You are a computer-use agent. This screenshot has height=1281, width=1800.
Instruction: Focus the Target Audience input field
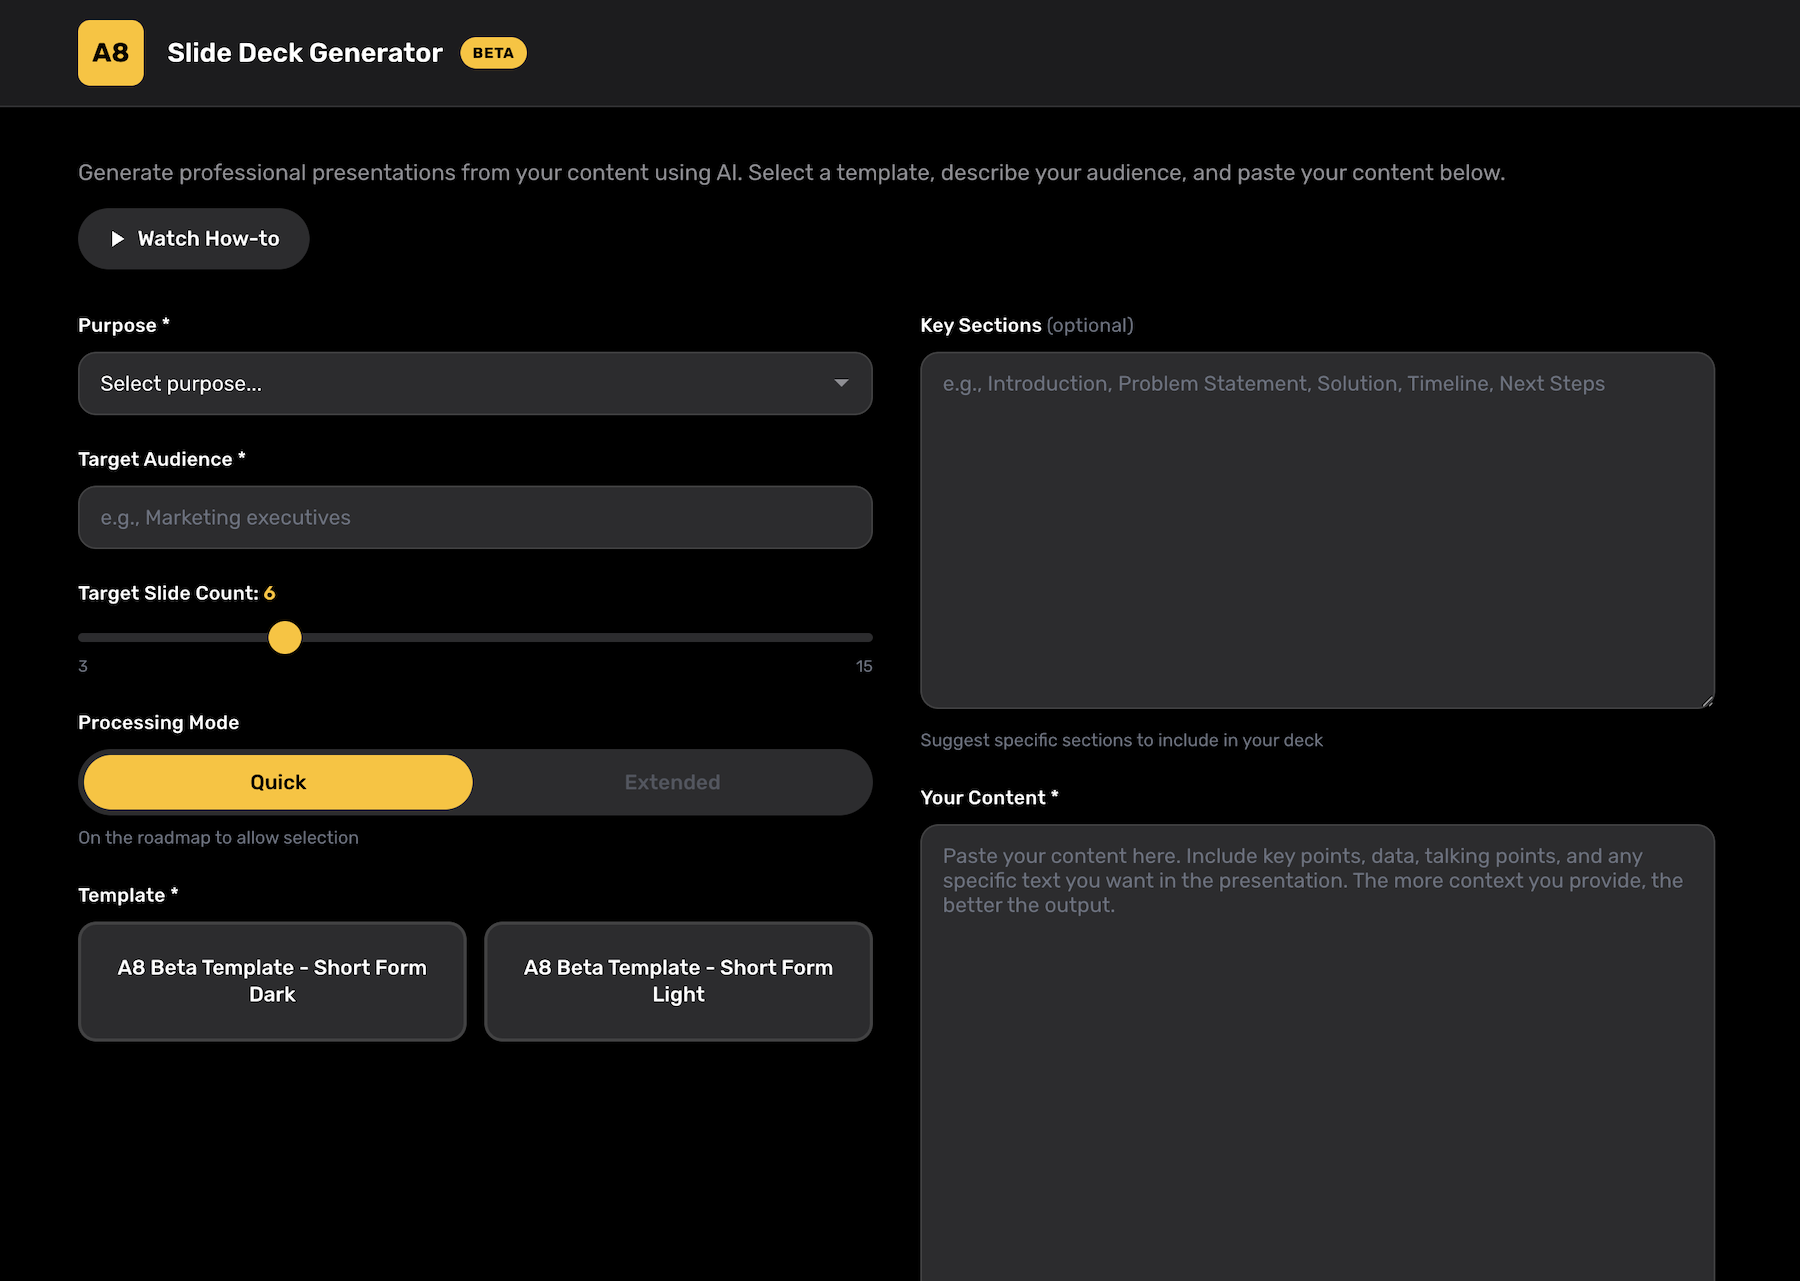(x=475, y=517)
